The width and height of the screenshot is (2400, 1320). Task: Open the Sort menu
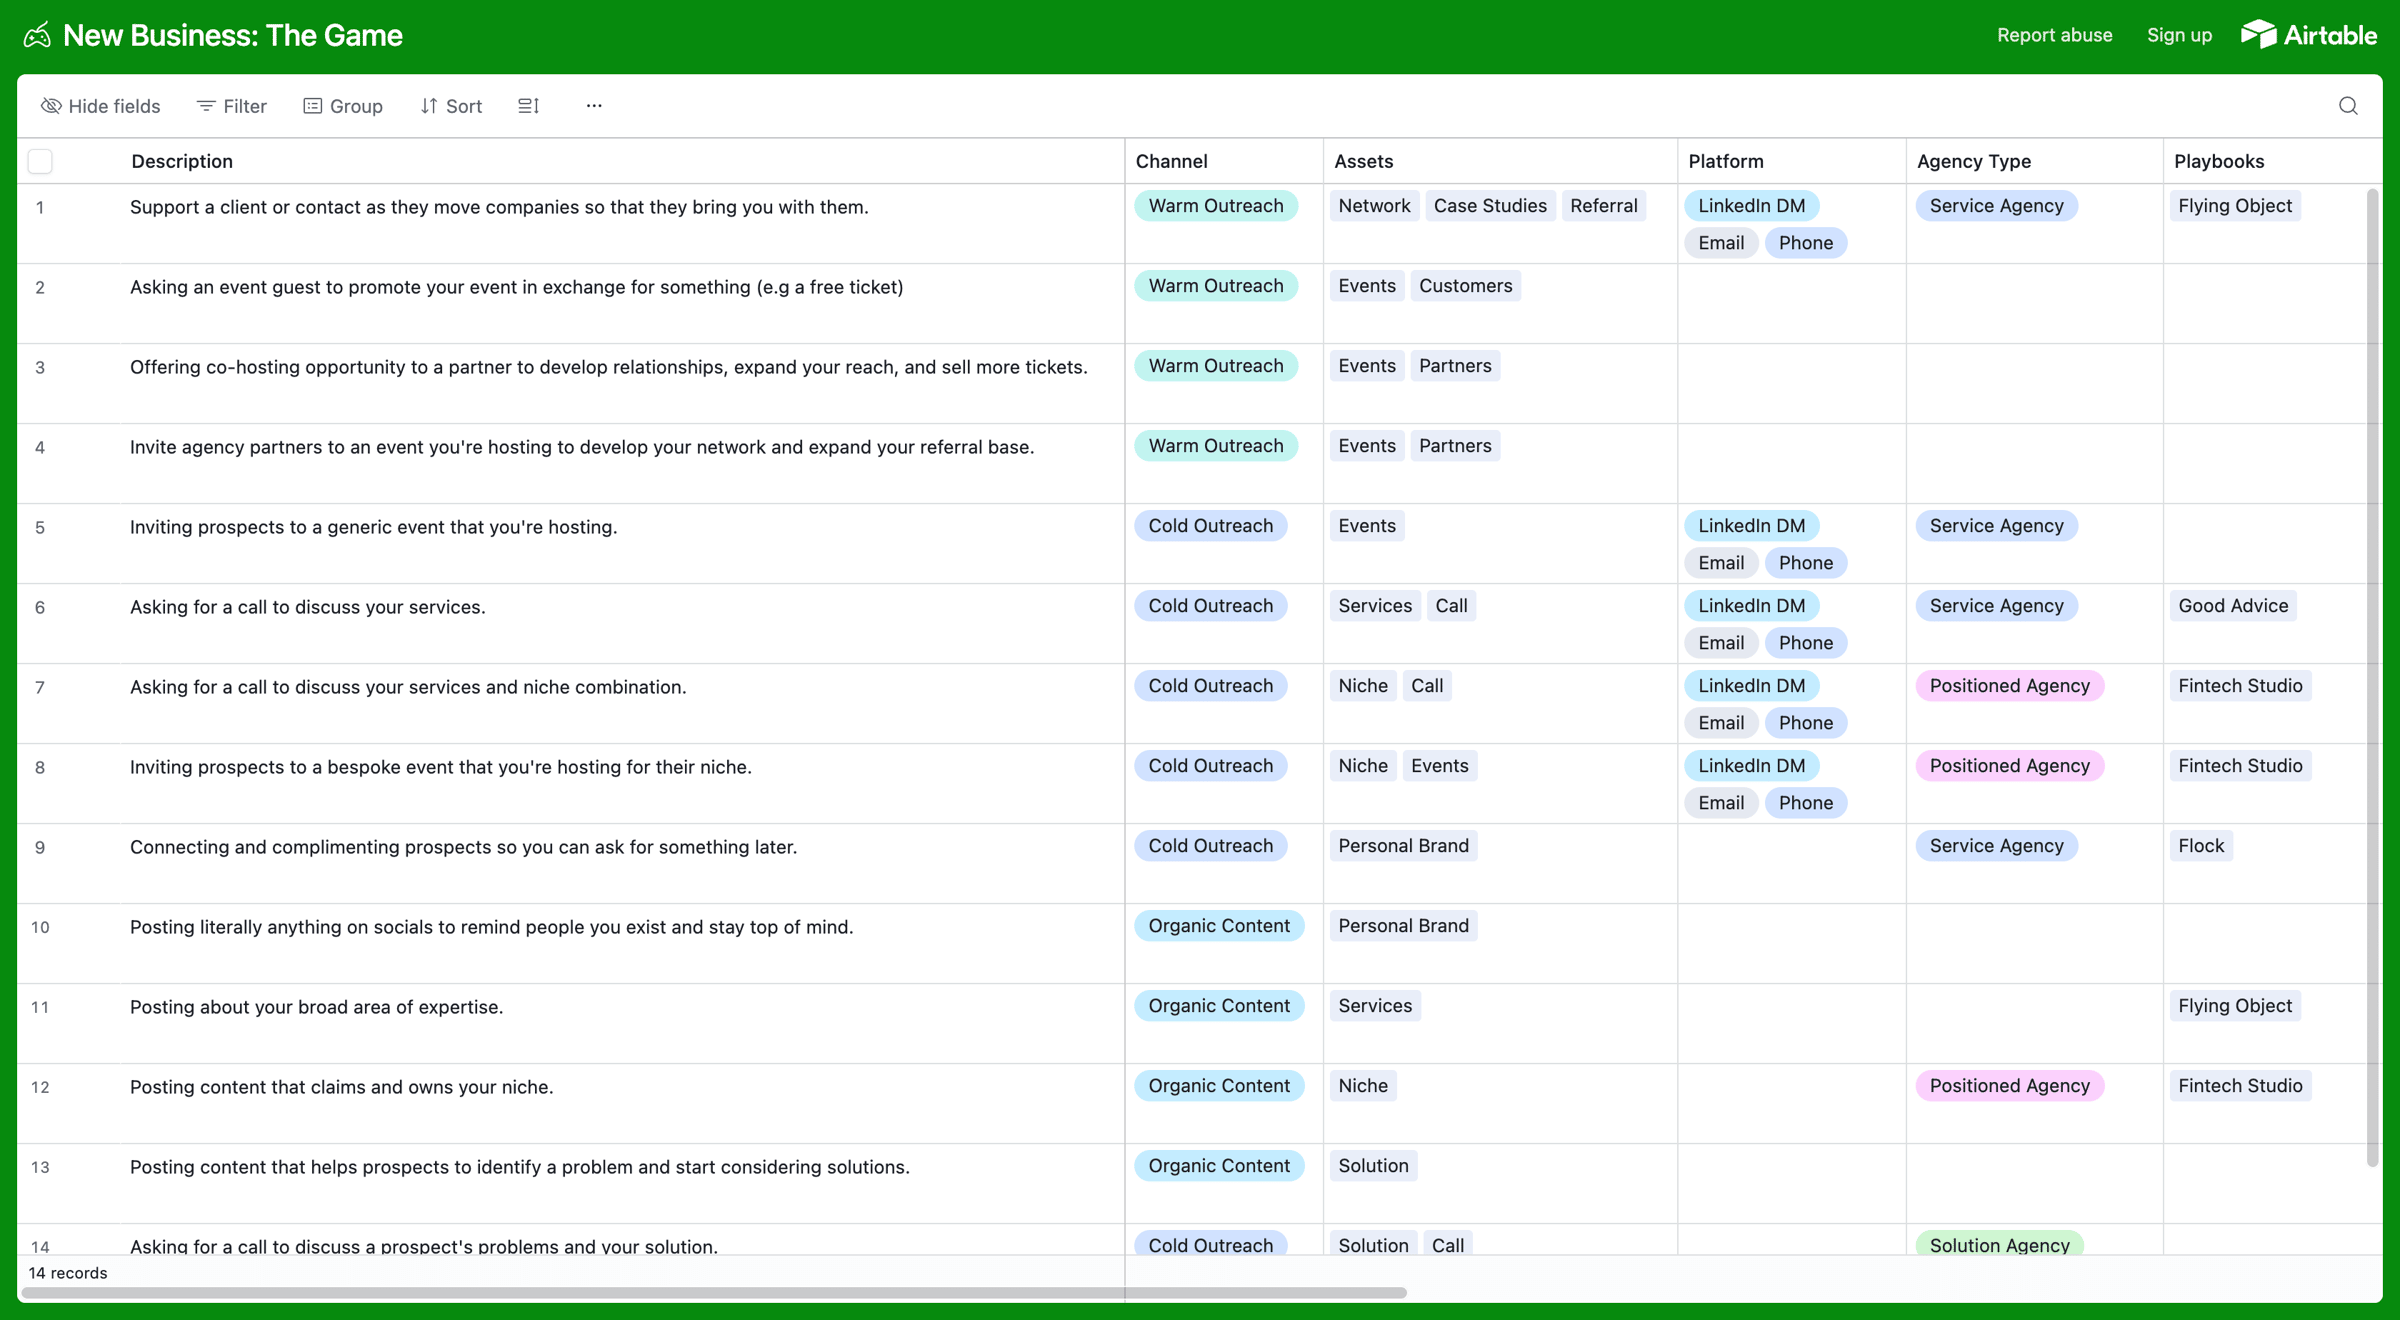tap(451, 106)
